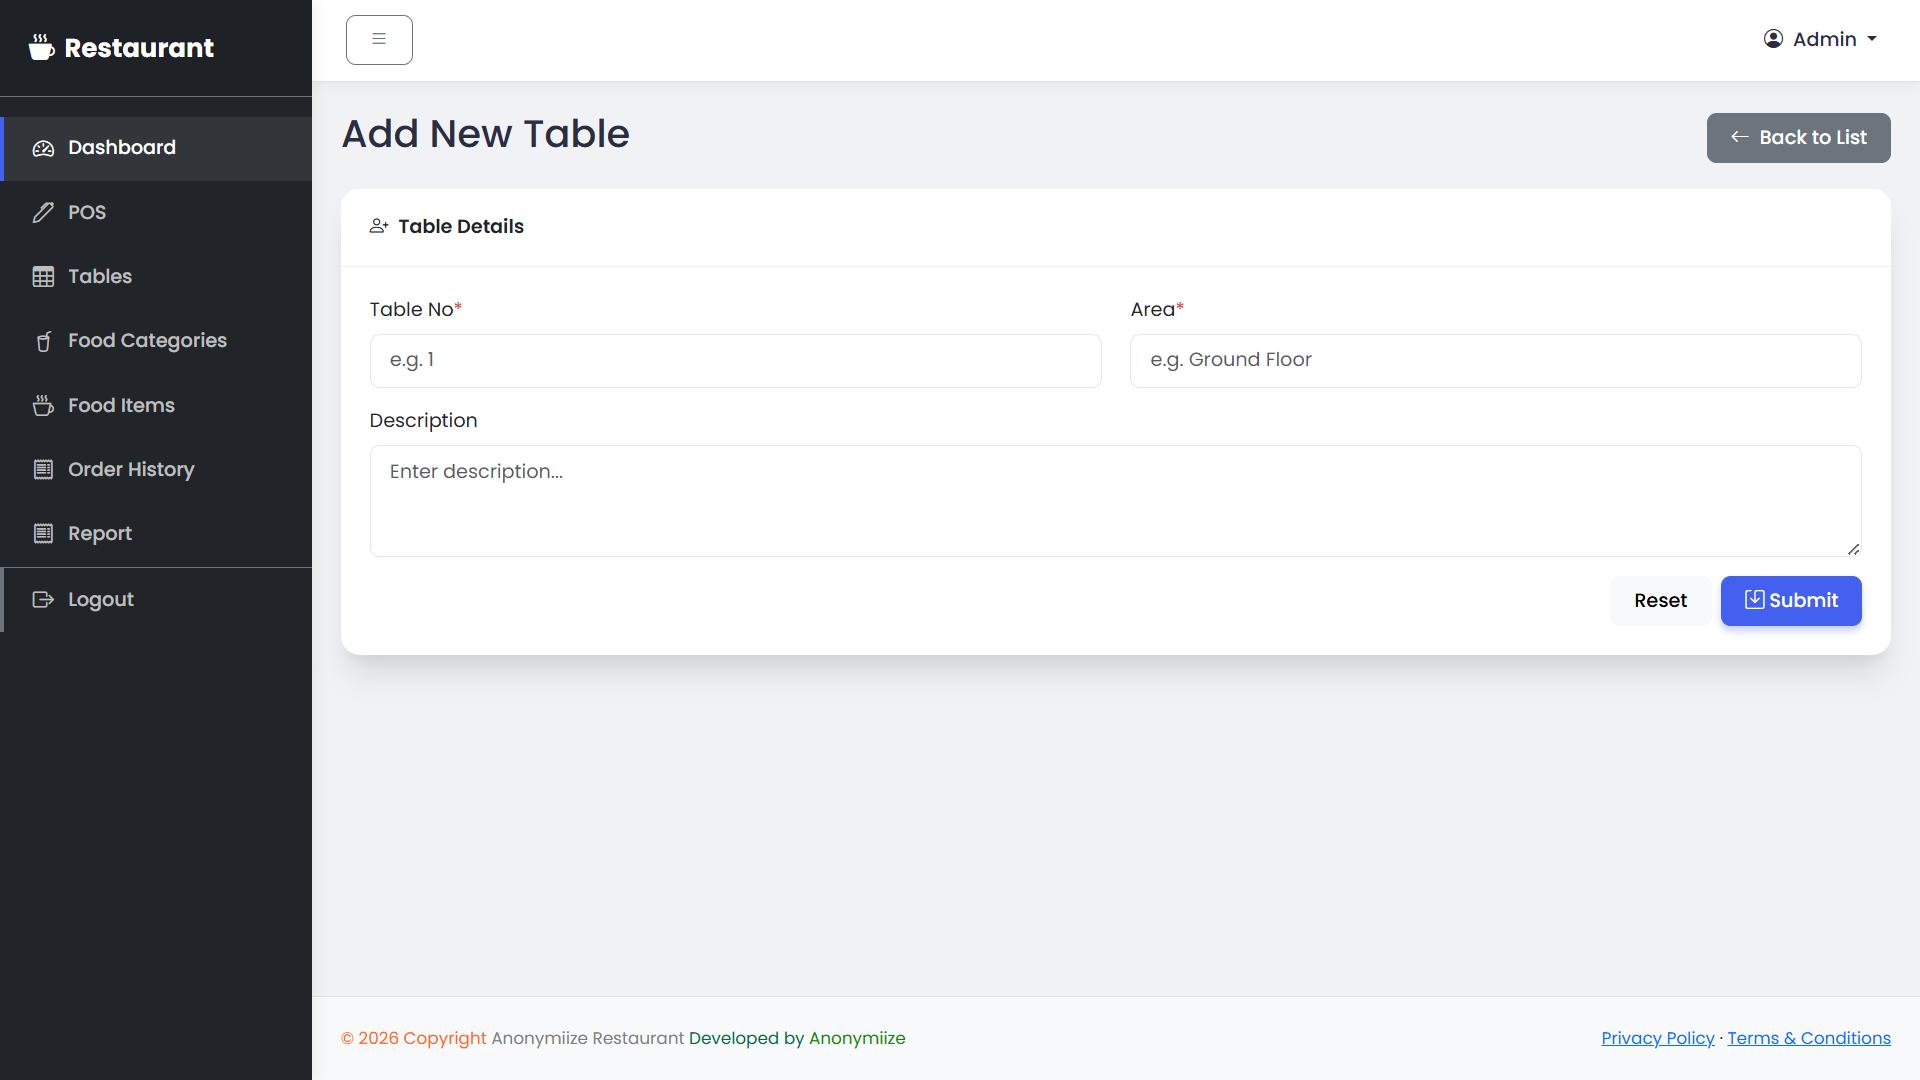Click the 'Anonymiize Restaurant' footer text

tap(587, 1038)
